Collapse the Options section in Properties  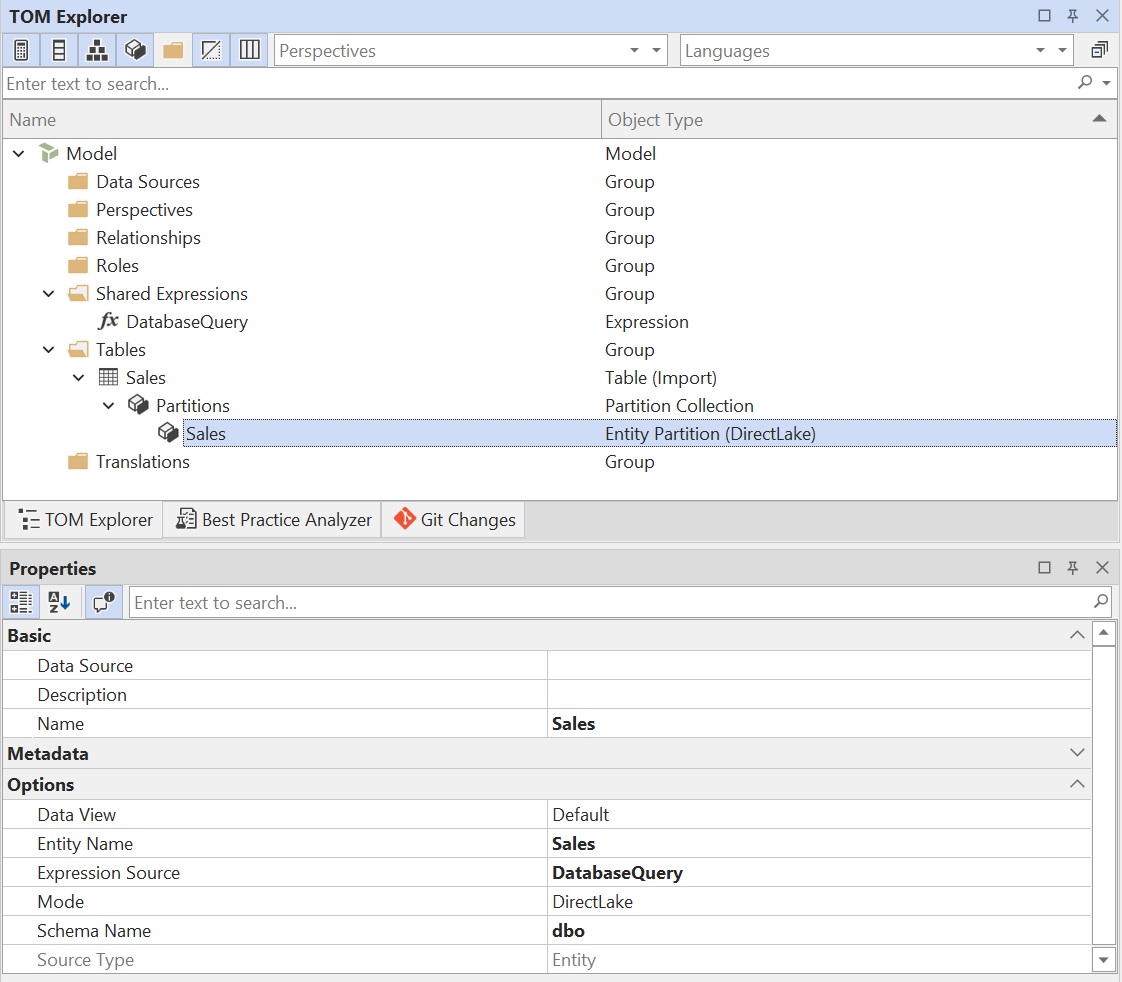1077,784
